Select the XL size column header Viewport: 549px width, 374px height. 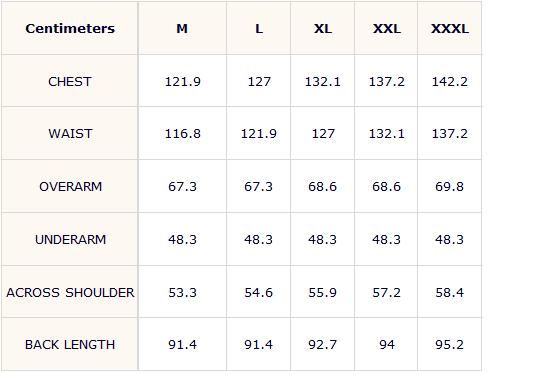pyautogui.click(x=322, y=28)
